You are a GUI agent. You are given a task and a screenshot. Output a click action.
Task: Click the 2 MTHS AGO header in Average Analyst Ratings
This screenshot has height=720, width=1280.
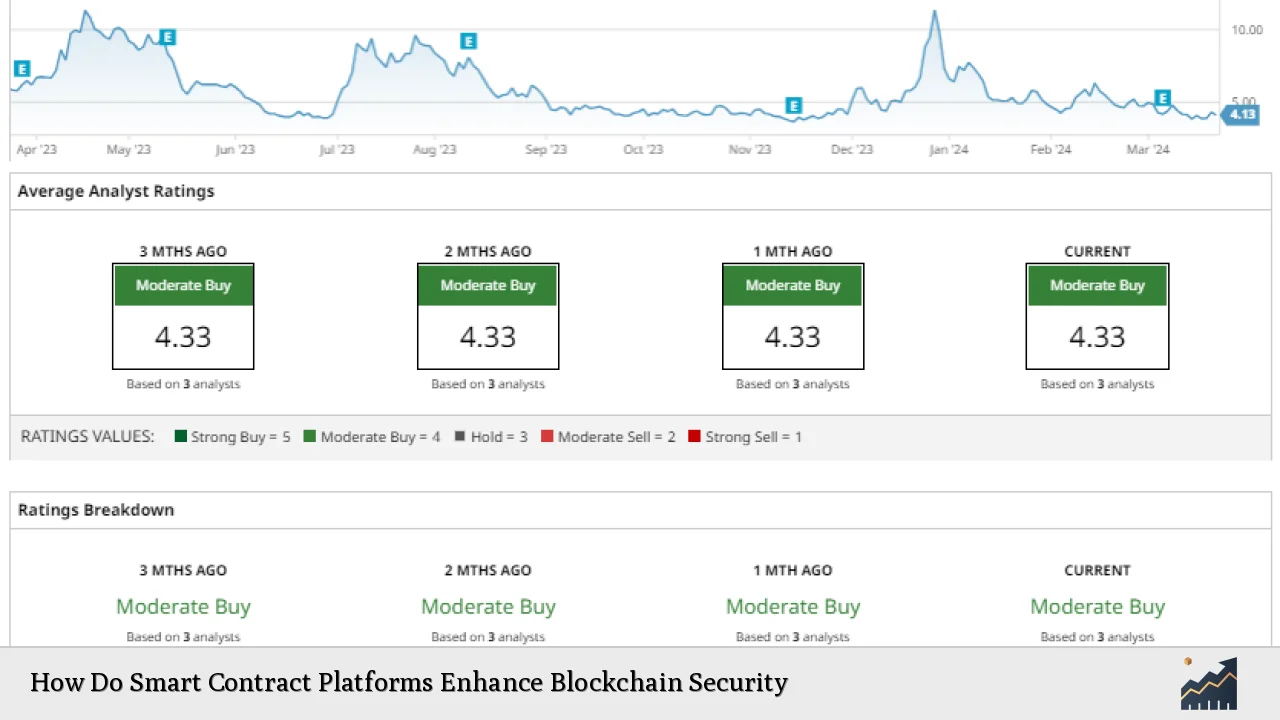point(488,251)
